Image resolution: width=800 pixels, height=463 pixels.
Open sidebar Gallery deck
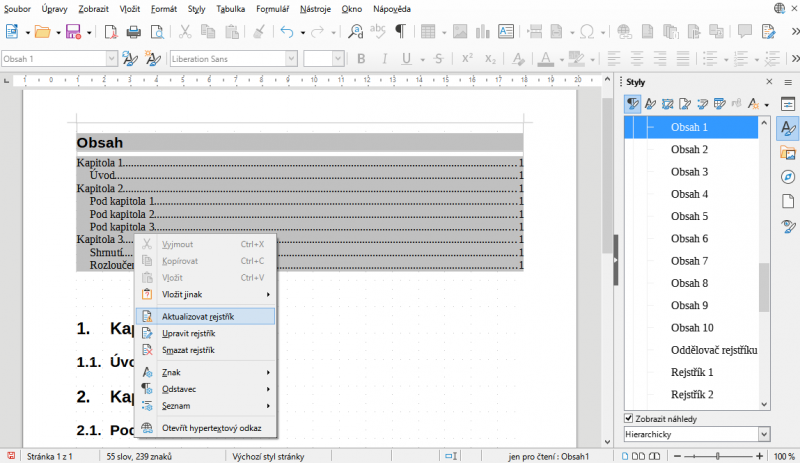pos(788,153)
